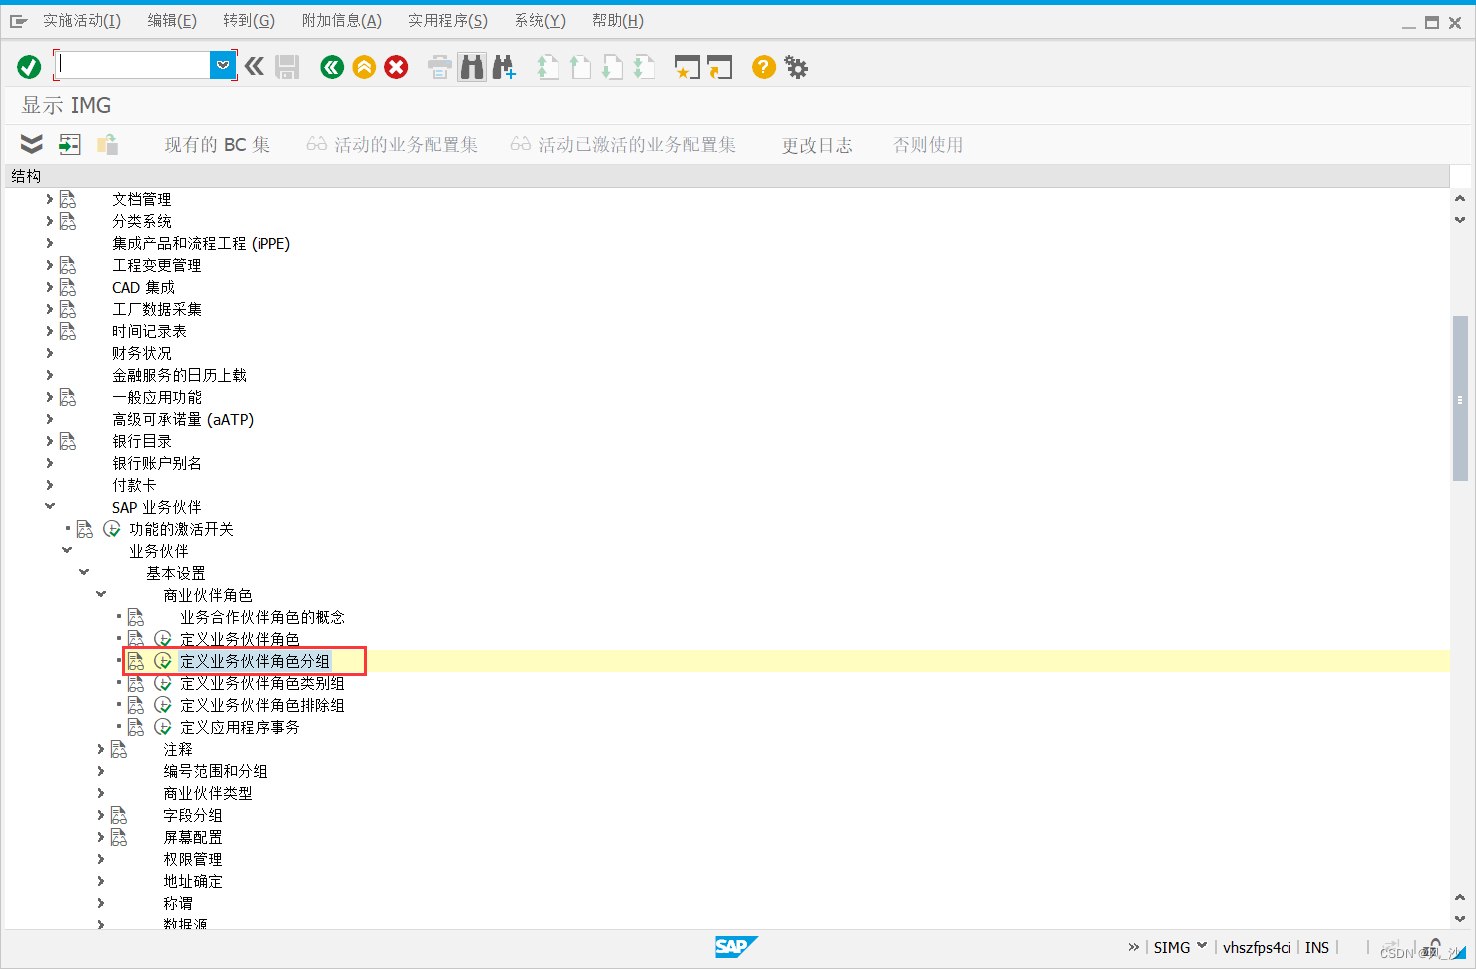Click the yellow Help question mark icon
Viewport: 1476px width, 969px height.
coord(764,67)
